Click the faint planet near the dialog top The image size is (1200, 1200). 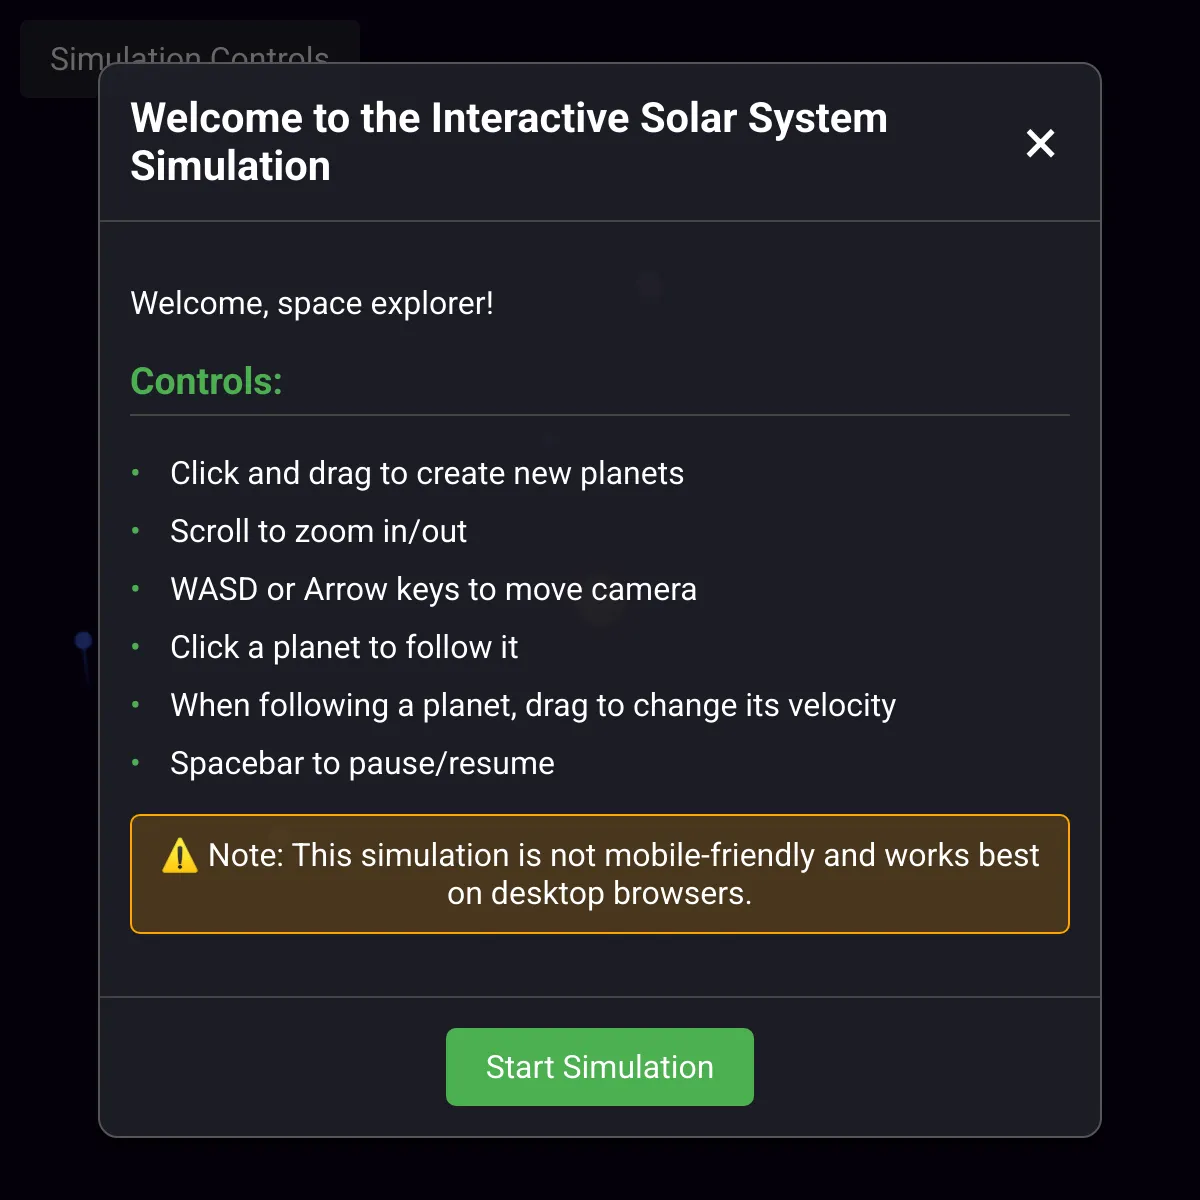click(x=650, y=285)
